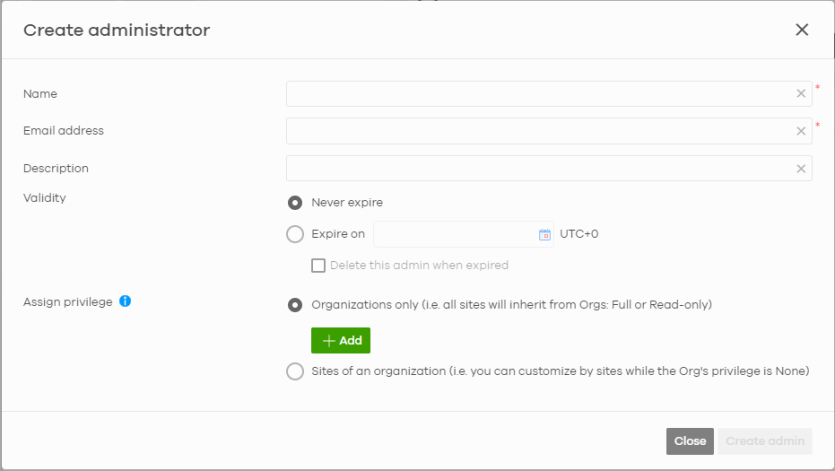835x471 pixels.
Task: Click the Close button
Action: point(690,441)
